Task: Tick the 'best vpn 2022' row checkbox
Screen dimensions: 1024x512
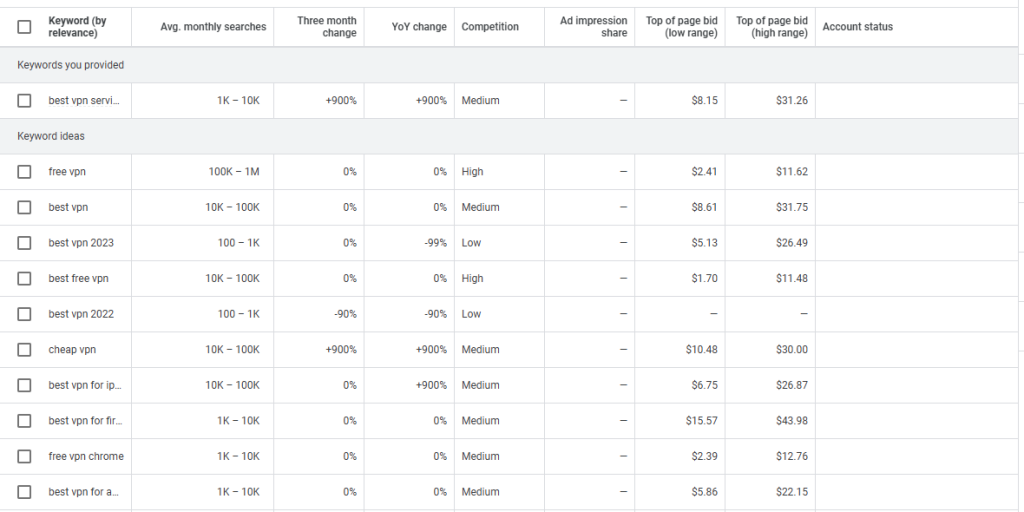Action: [x=24, y=314]
